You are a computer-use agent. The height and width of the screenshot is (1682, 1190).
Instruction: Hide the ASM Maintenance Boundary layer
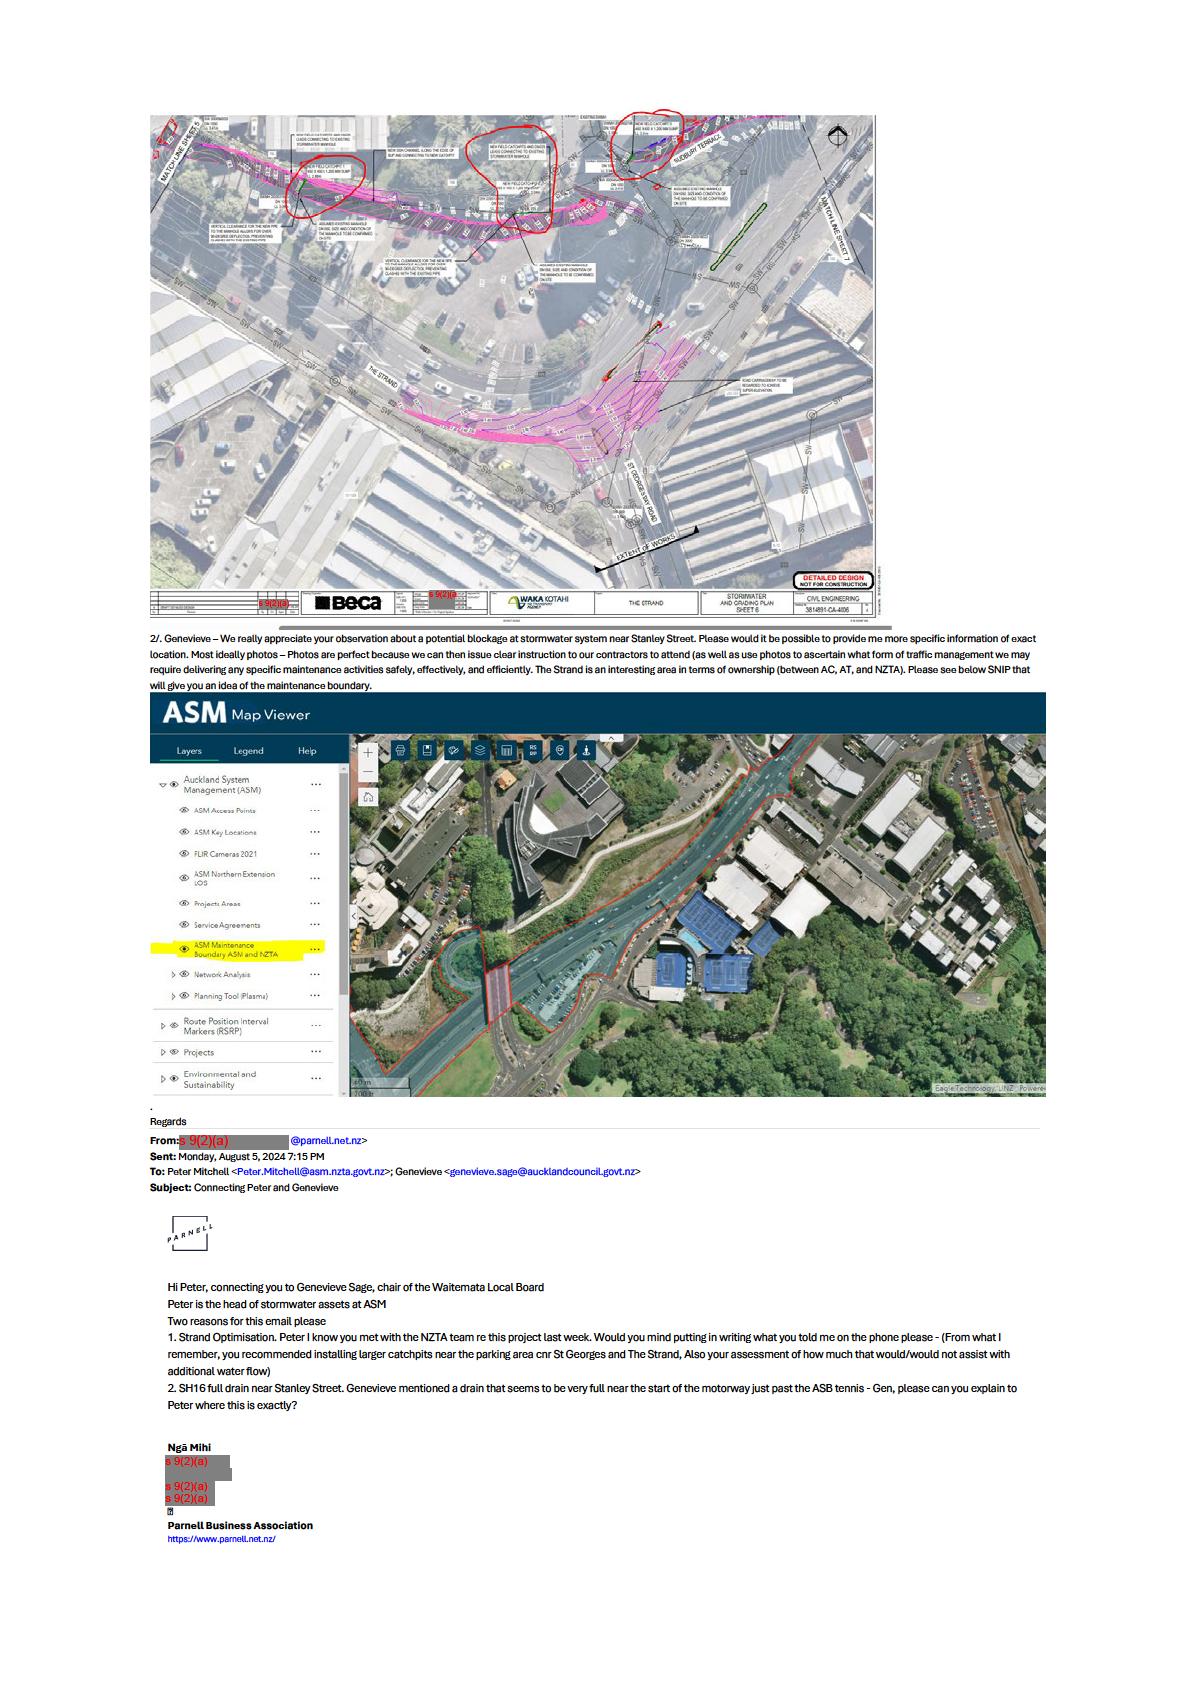184,949
